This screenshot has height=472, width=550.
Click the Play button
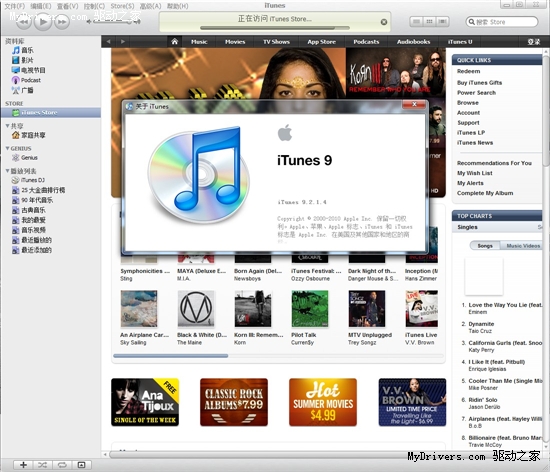[x=43, y=22]
